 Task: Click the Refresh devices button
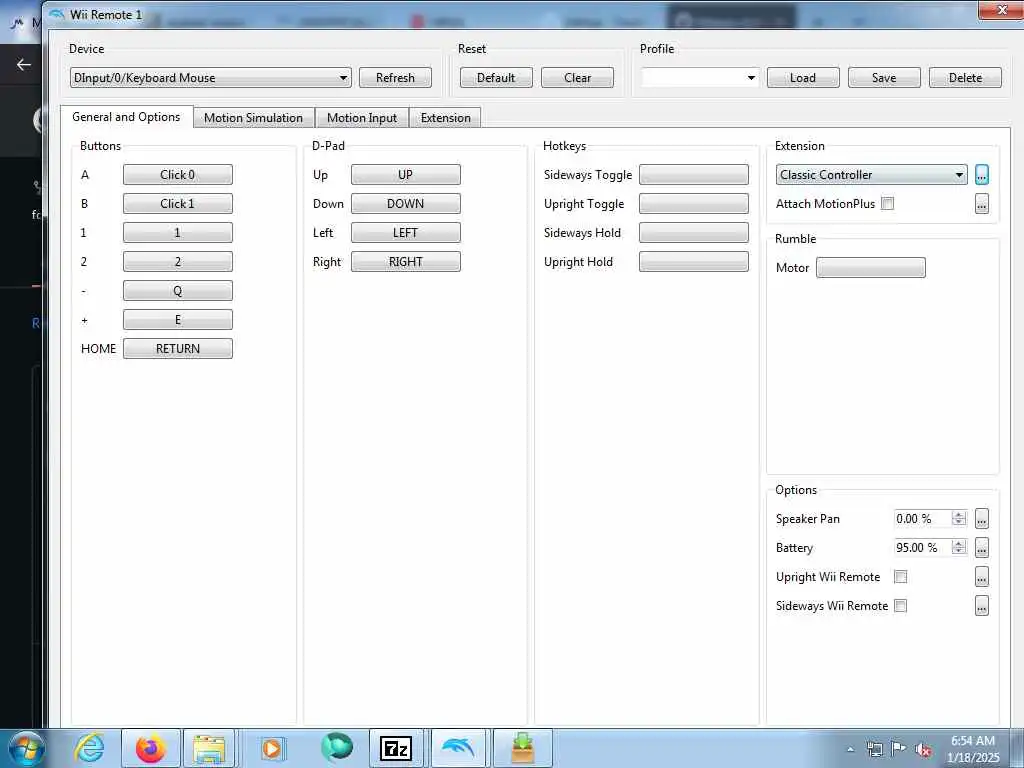tap(395, 78)
